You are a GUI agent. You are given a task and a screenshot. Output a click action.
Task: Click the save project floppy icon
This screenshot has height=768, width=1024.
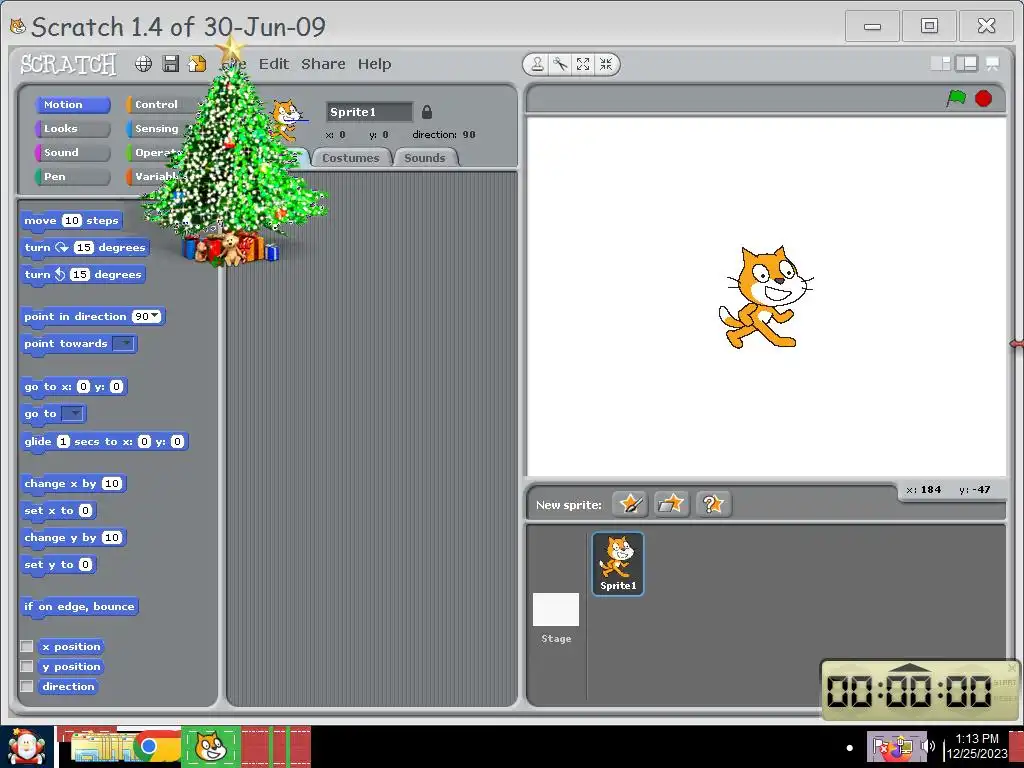170,63
